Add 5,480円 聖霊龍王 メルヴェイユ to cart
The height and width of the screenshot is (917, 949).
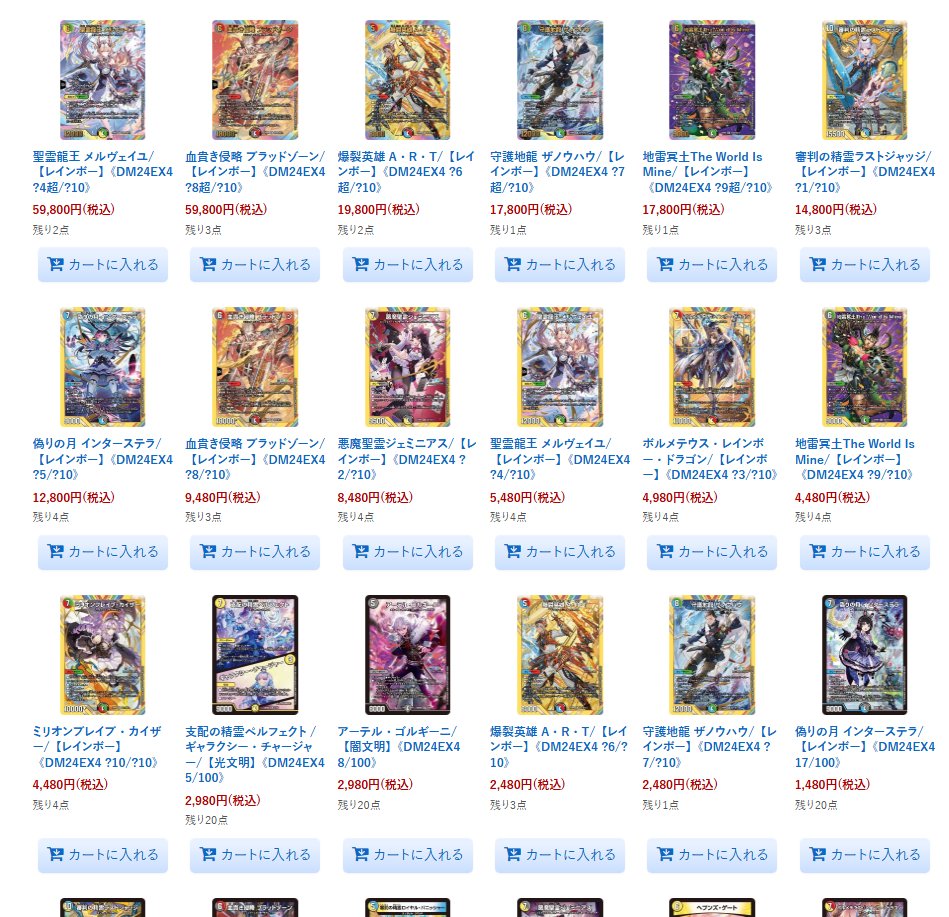(560, 552)
